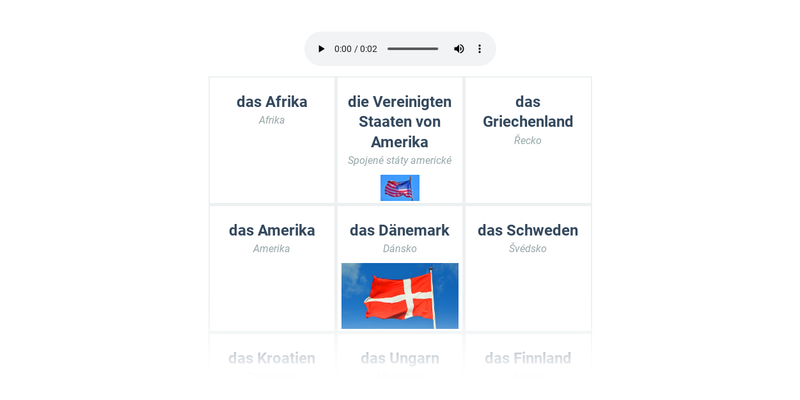Image resolution: width=800 pixels, height=400 pixels.
Task: Choose the das Ungarn card
Action: (x=400, y=358)
